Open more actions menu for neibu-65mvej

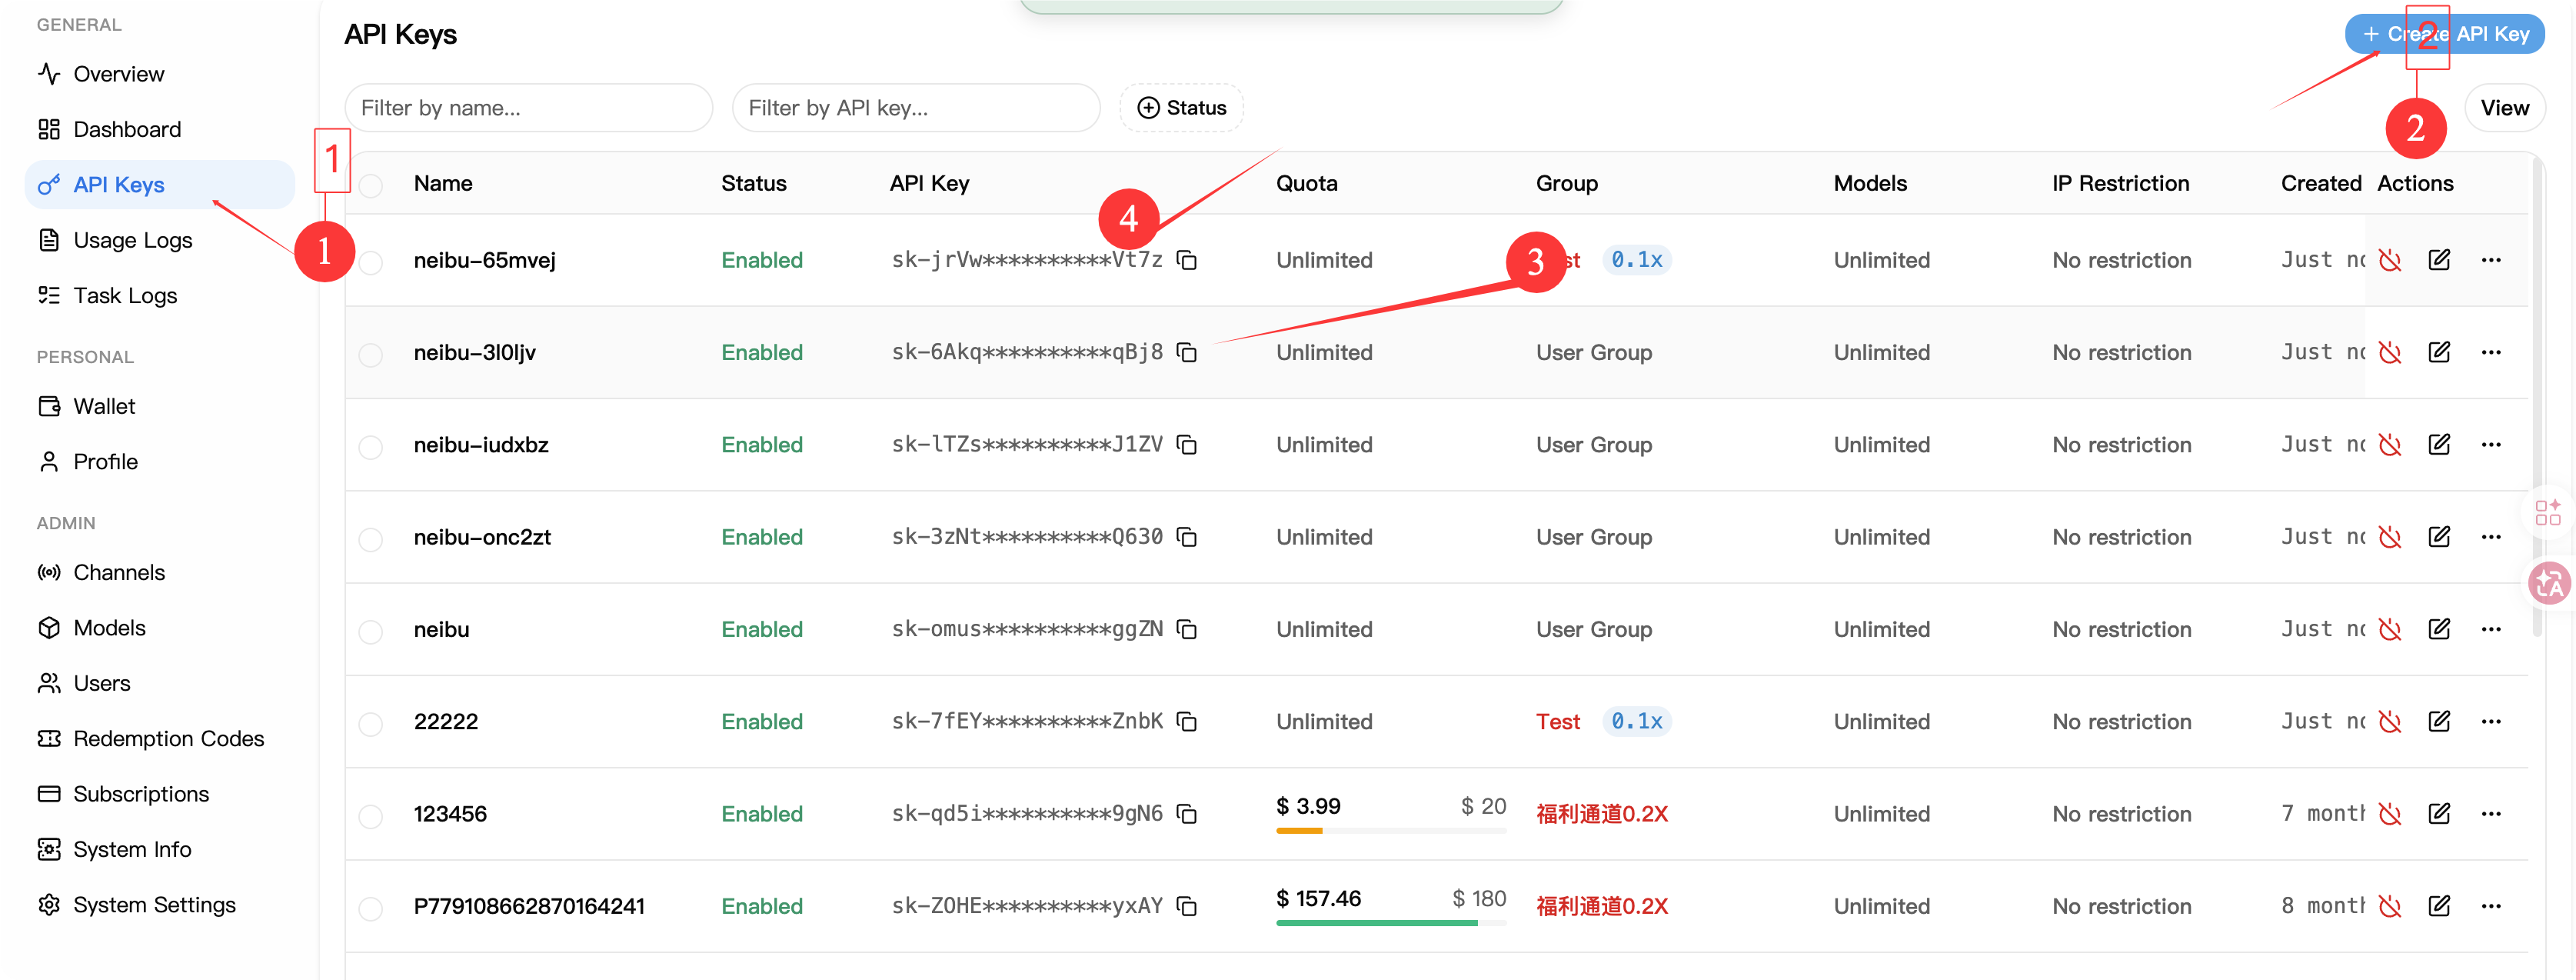2490,260
